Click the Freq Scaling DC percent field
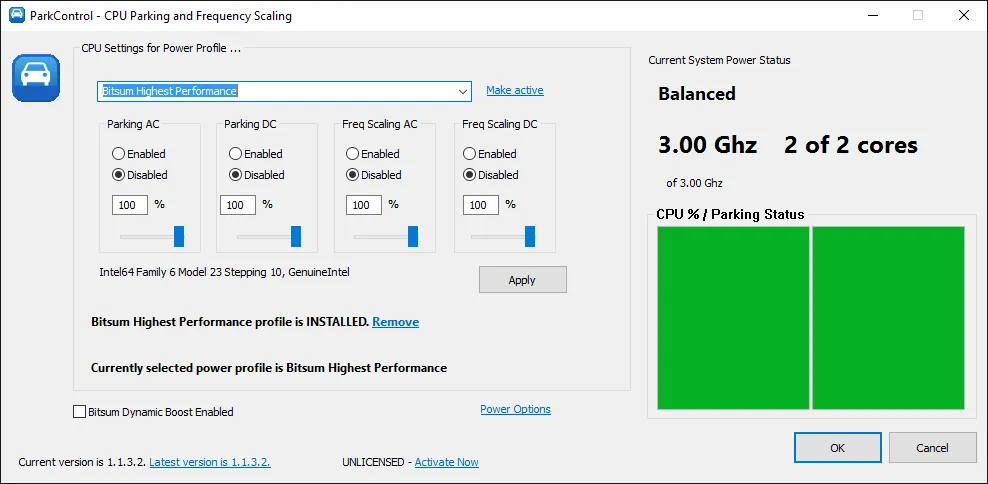The width and height of the screenshot is (988, 484). pos(481,205)
